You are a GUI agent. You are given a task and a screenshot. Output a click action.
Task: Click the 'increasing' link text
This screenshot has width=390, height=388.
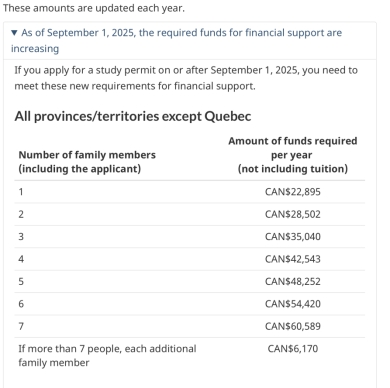click(35, 49)
